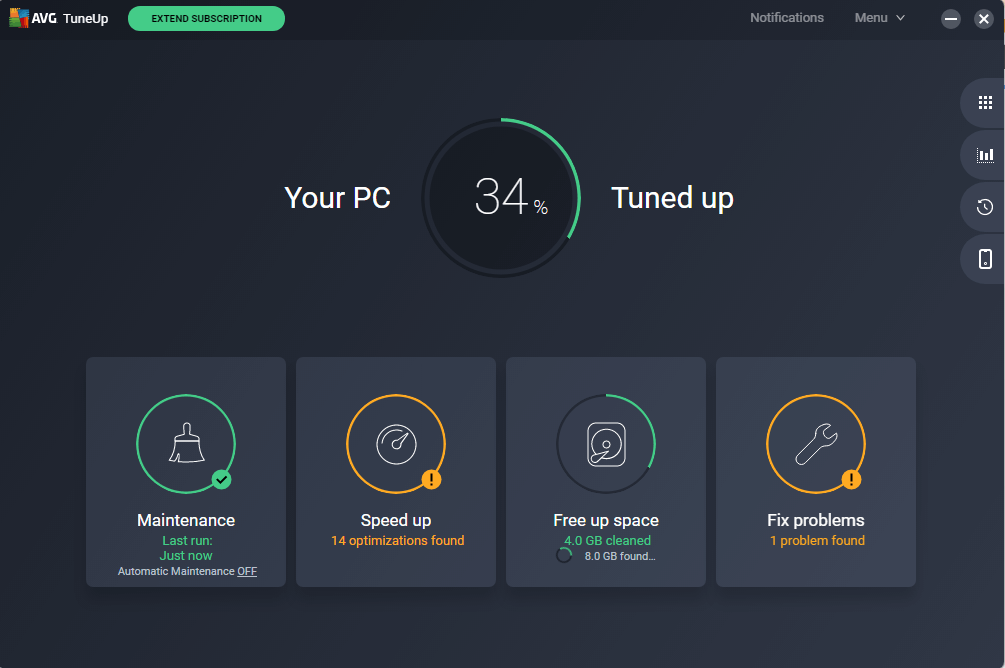1005x668 pixels.
Task: Click the Maintenance broom icon
Action: click(187, 443)
